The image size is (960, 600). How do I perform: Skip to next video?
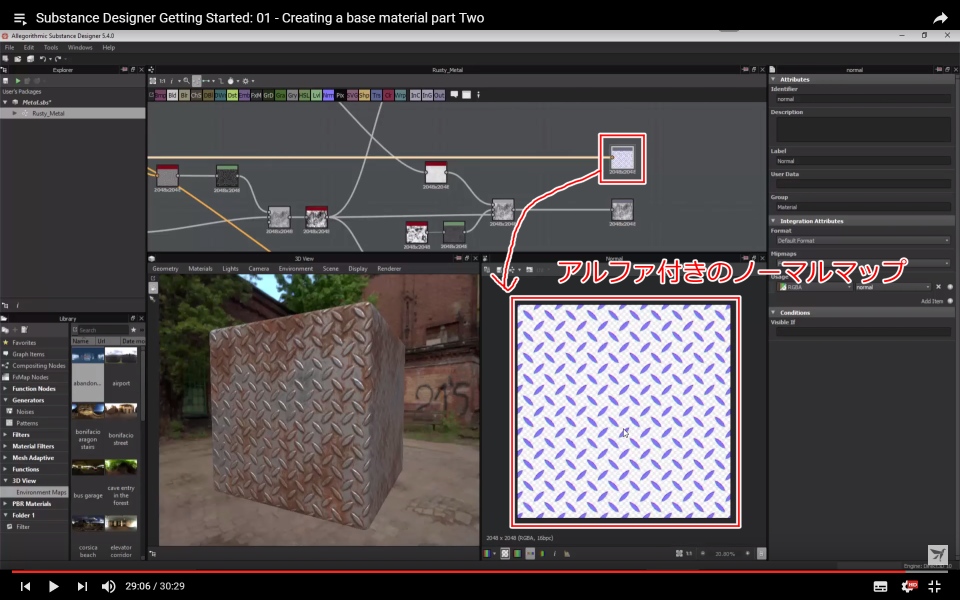(x=82, y=587)
